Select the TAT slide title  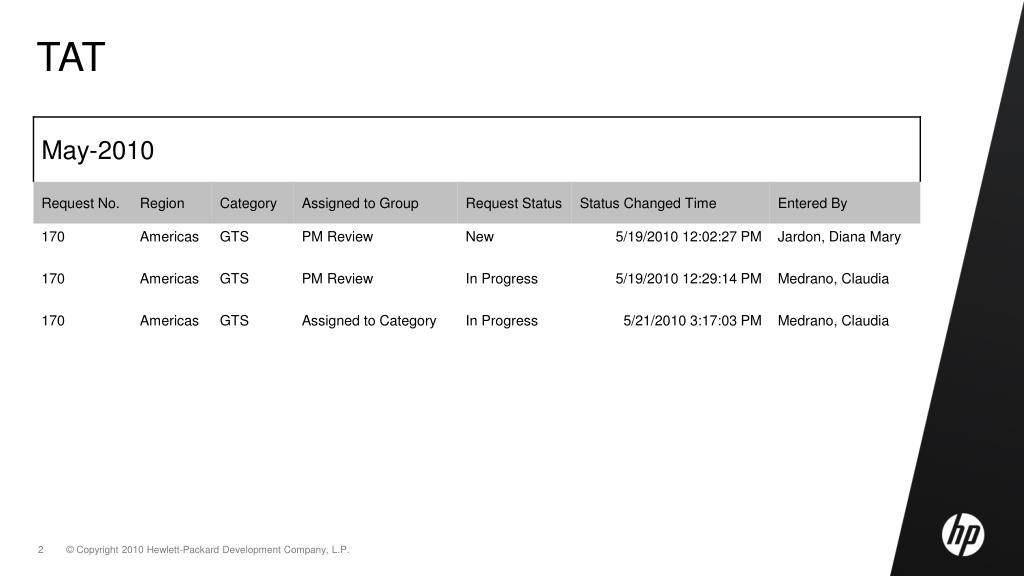71,57
